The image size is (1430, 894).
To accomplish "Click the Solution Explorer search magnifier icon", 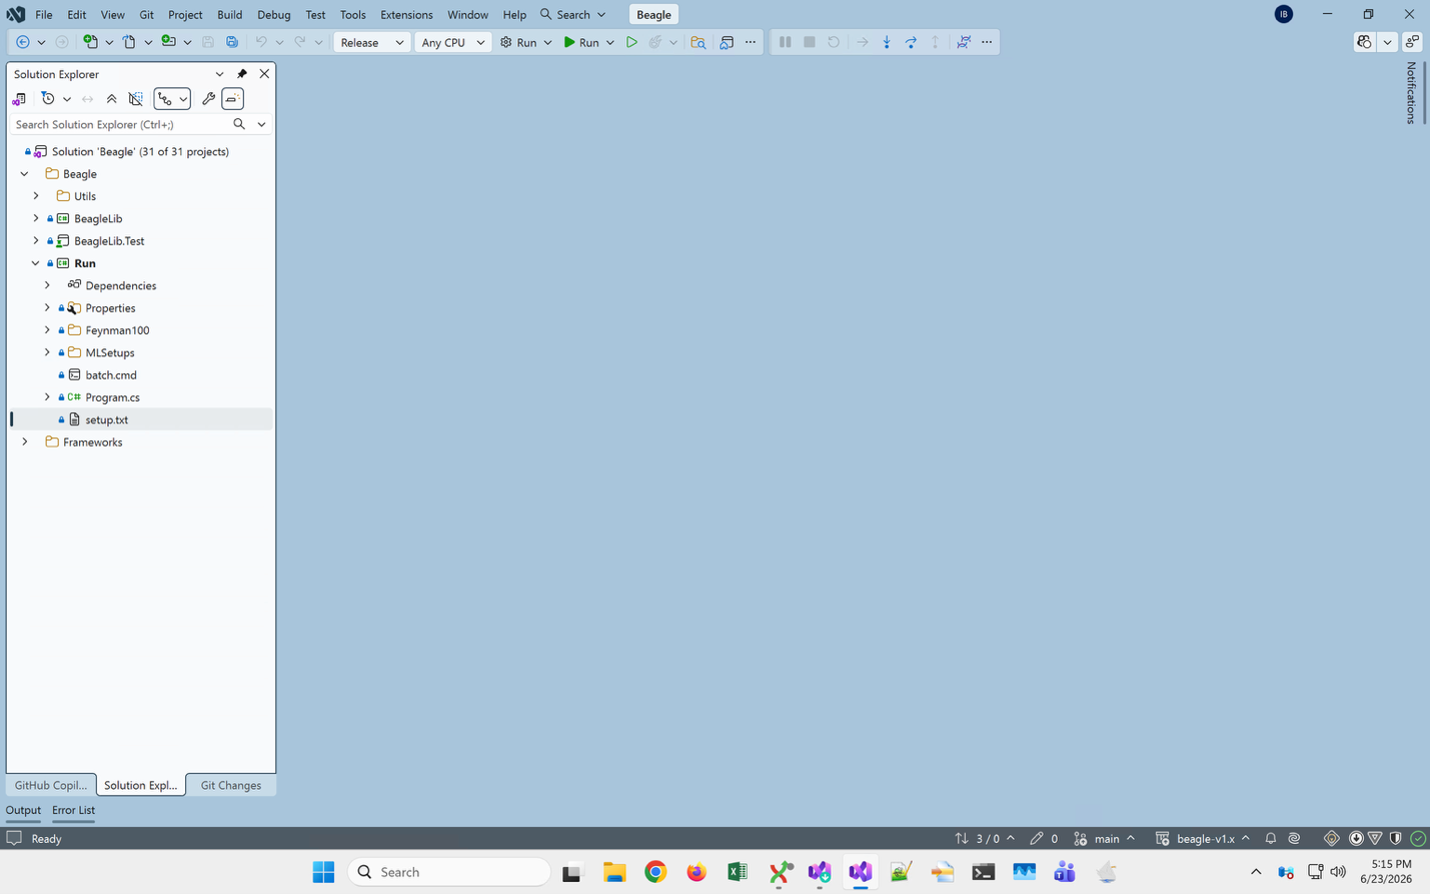I will point(239,124).
